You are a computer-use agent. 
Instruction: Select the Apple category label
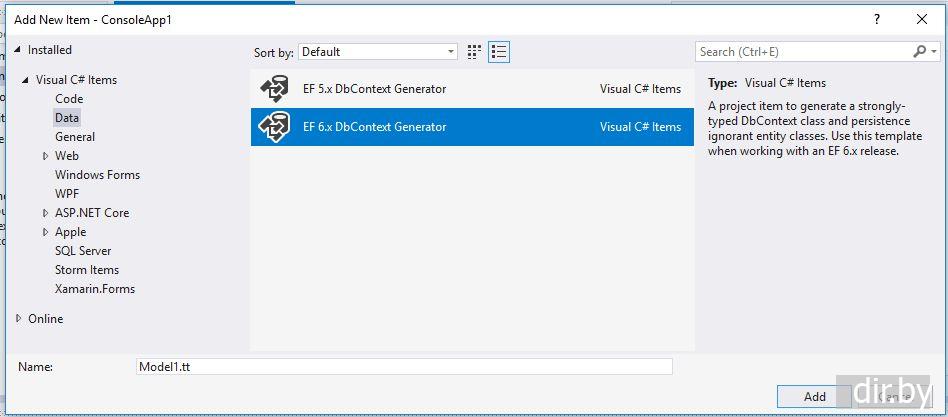70,232
